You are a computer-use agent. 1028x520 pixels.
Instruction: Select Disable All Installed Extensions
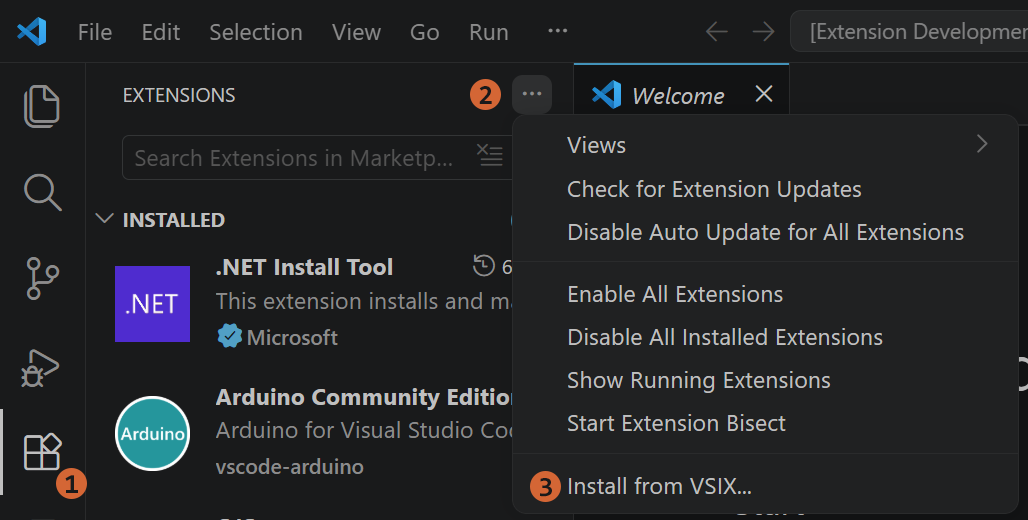(765, 337)
